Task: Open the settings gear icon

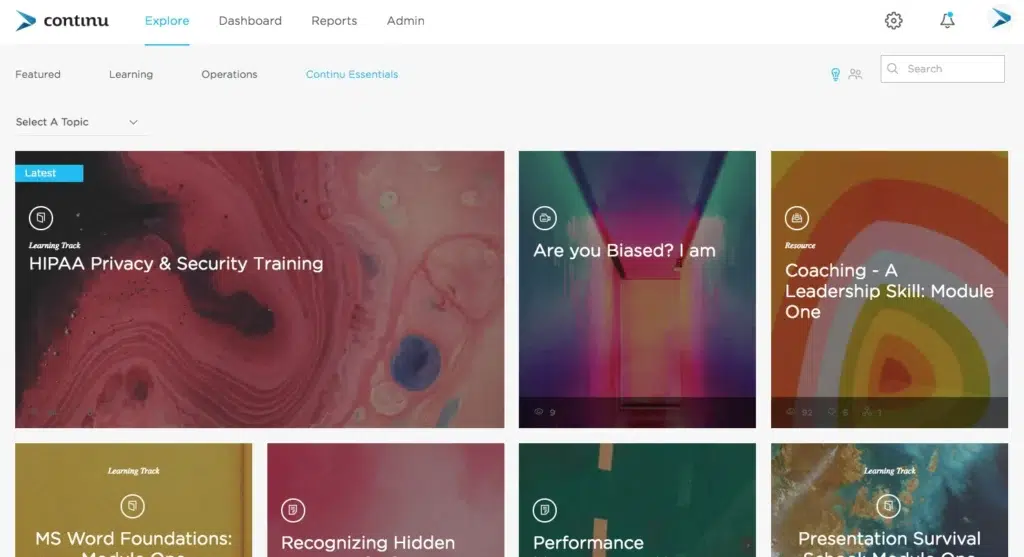Action: coord(893,21)
